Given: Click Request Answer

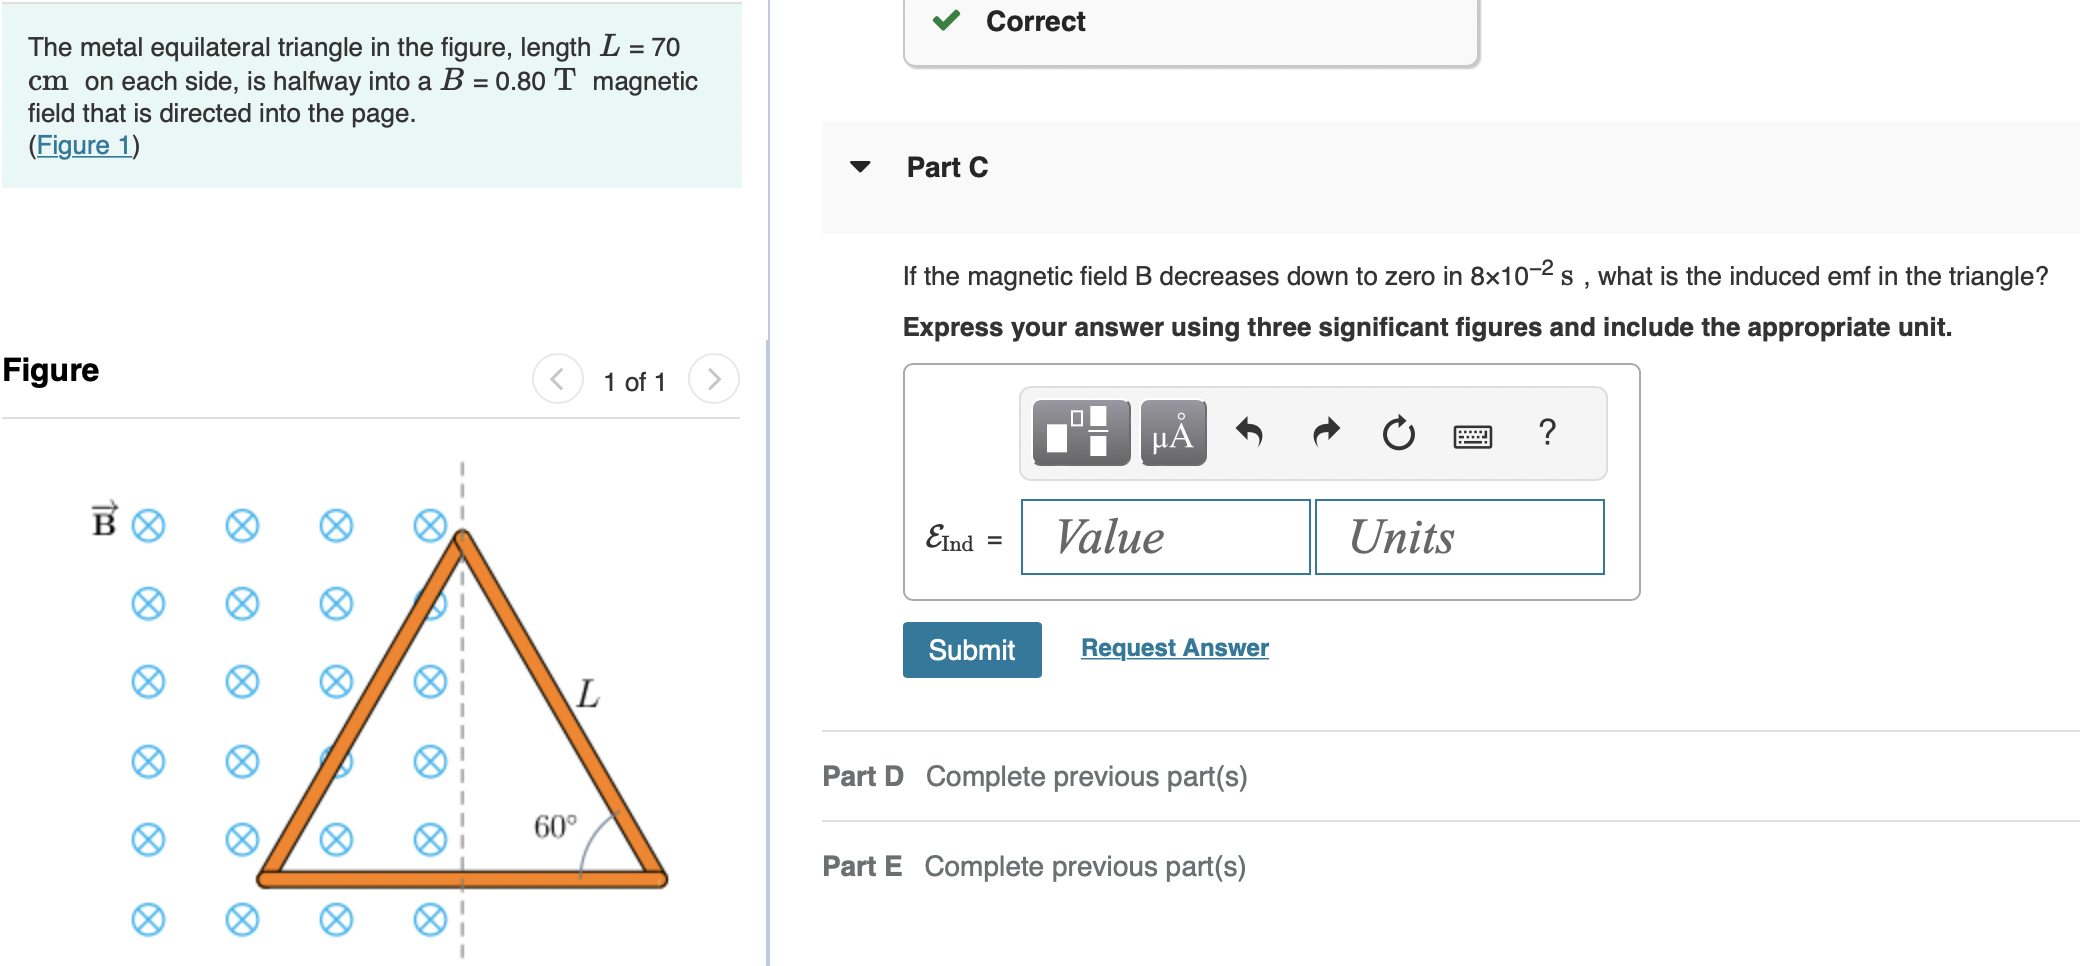Looking at the screenshot, I should tap(1173, 647).
